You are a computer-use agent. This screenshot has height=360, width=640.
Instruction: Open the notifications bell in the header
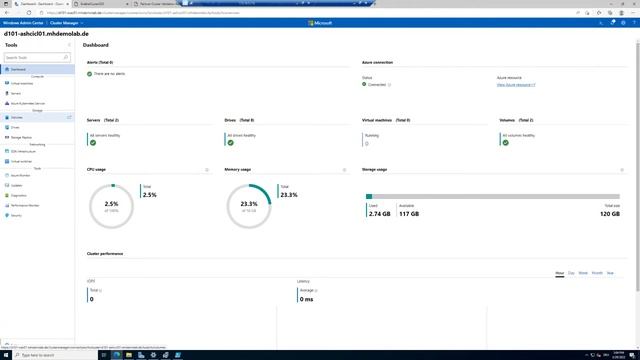613,23
